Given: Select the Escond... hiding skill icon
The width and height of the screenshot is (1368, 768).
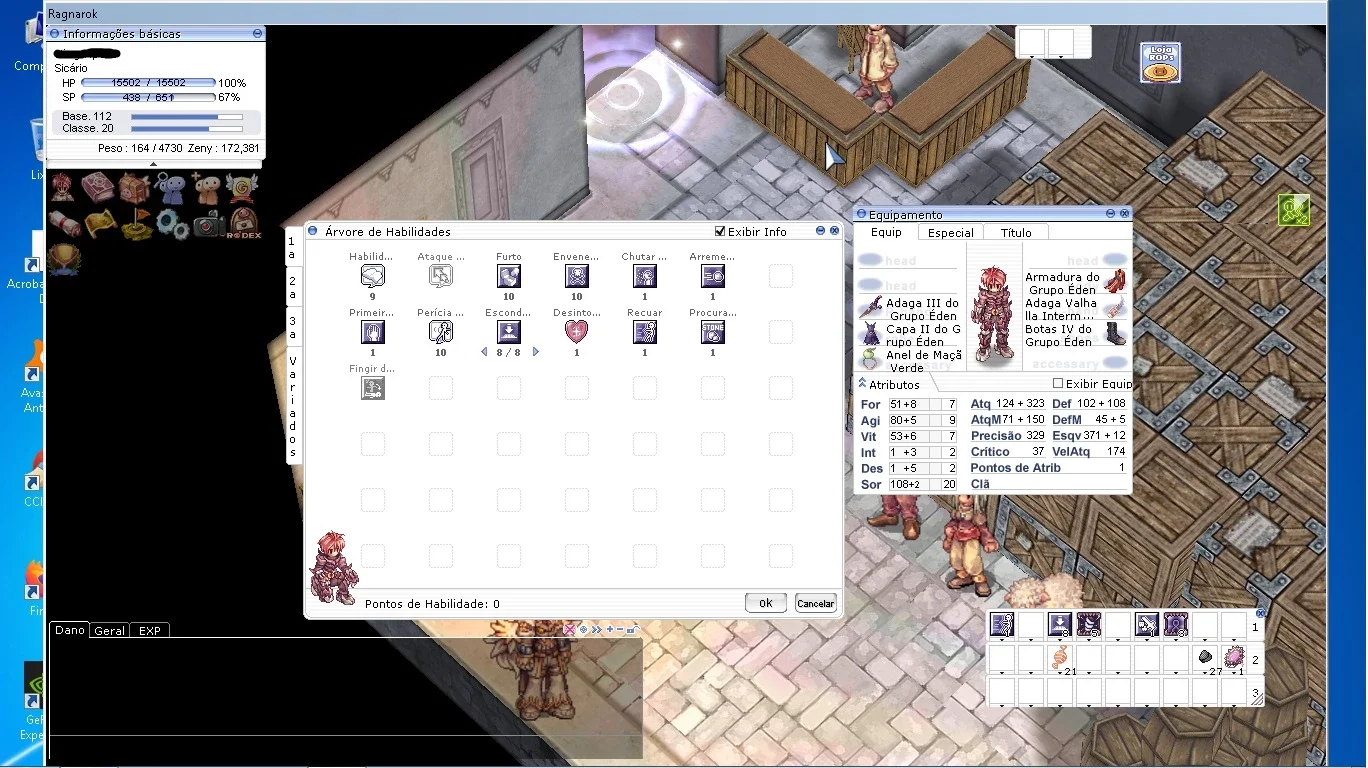Looking at the screenshot, I should 509,332.
